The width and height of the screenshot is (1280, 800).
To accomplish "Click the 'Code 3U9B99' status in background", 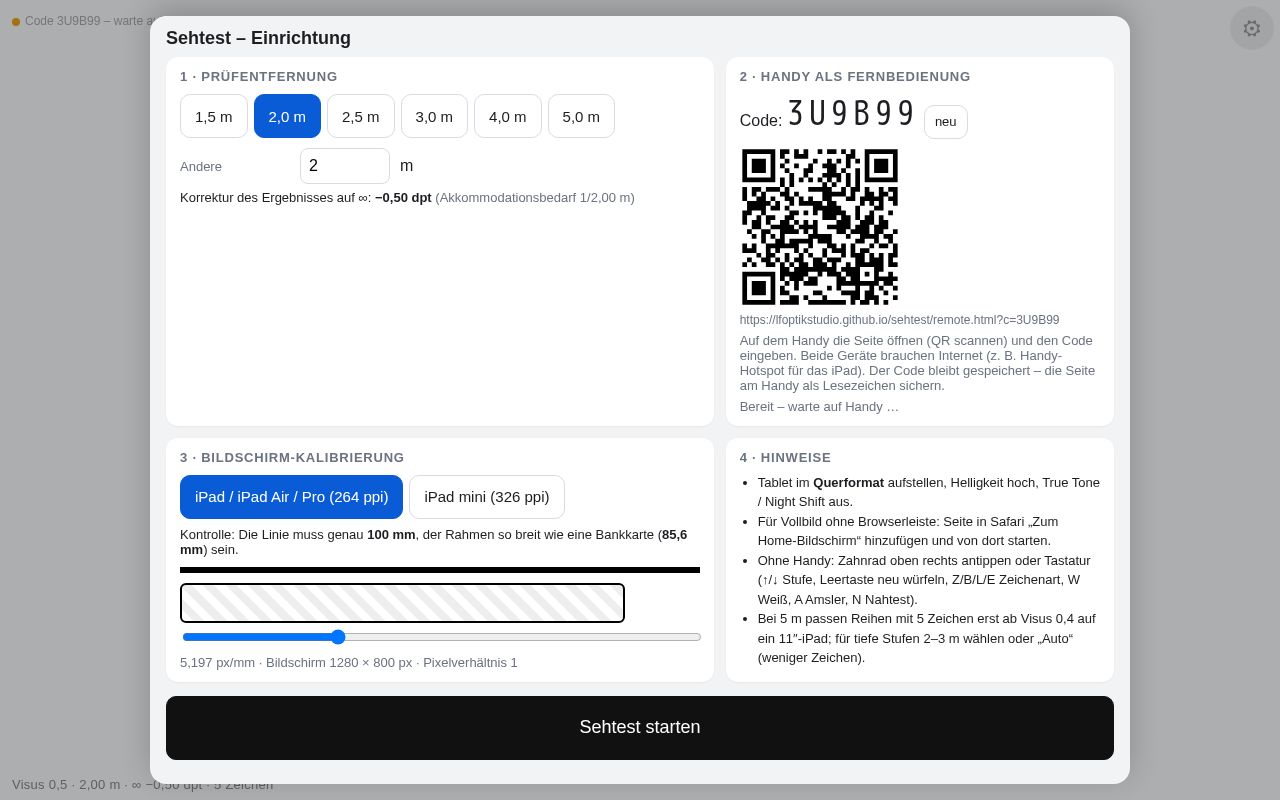I will pyautogui.click(x=82, y=21).
